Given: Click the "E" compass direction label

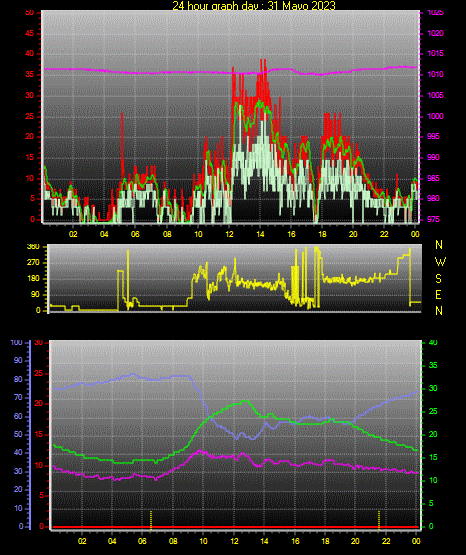Looking at the screenshot, I should (x=438, y=295).
